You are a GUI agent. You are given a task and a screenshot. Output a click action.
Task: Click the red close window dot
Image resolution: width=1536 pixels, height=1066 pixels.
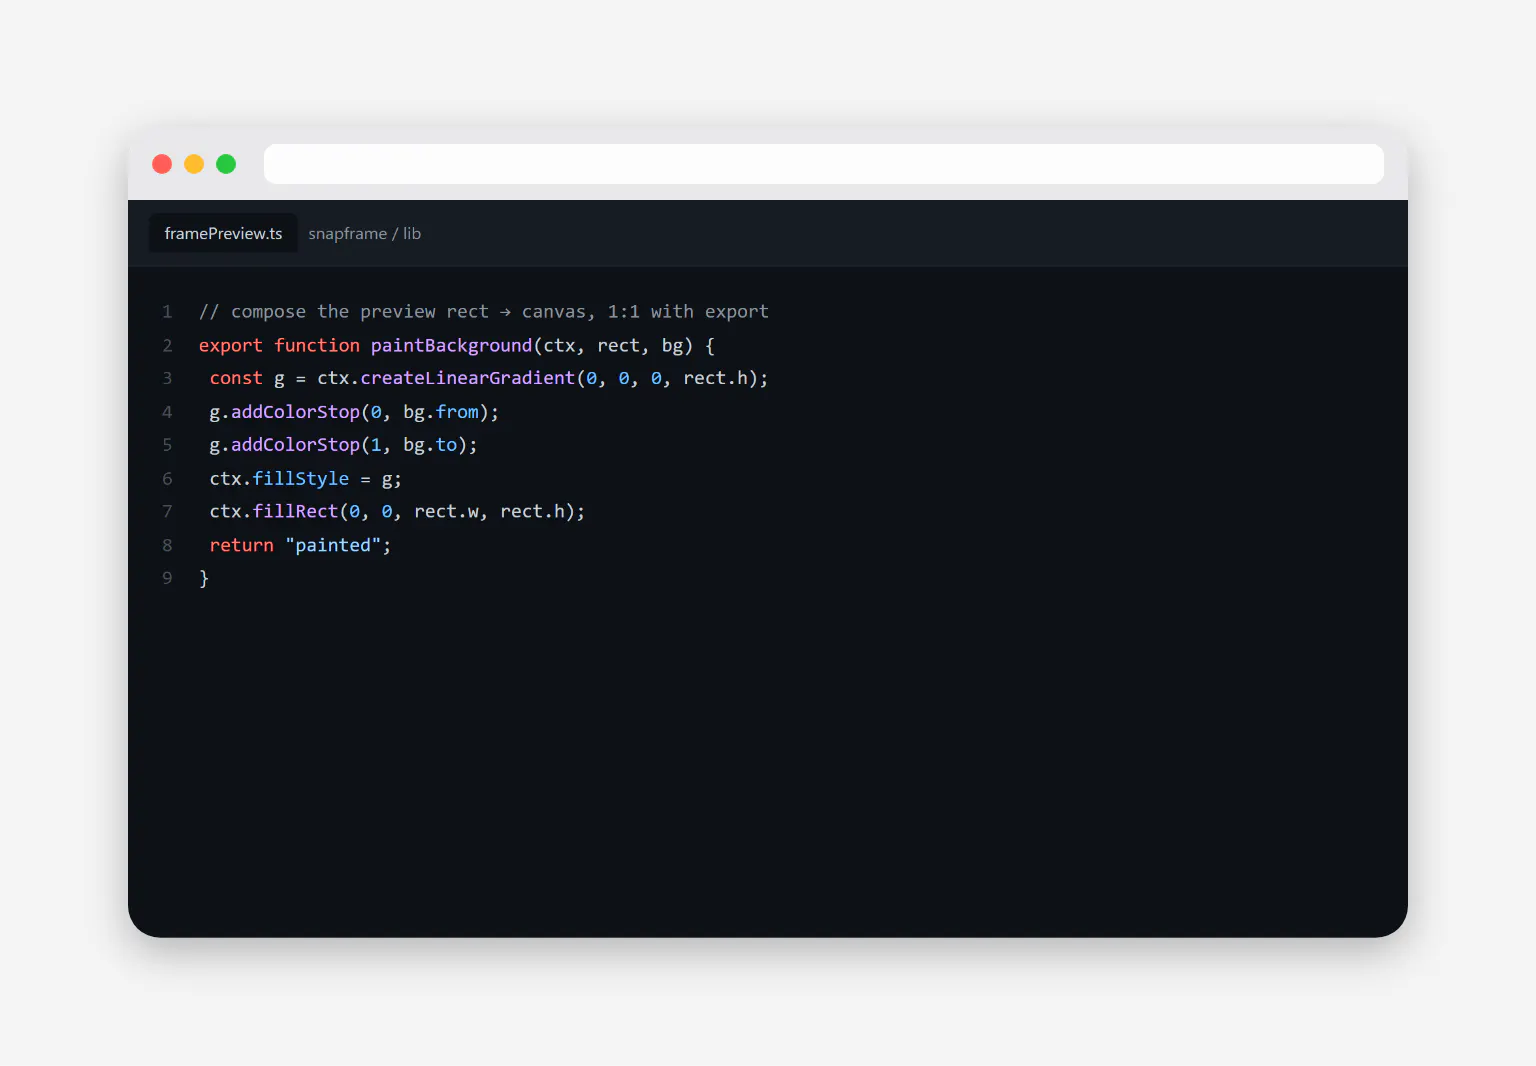[x=162, y=164]
